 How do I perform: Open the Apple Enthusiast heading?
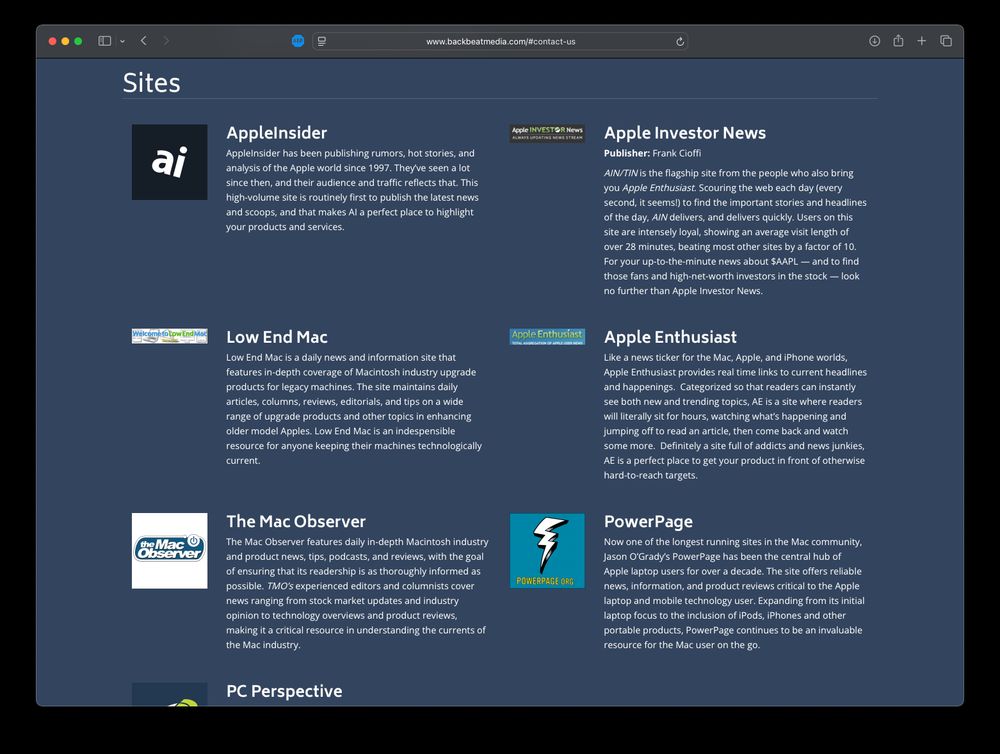(x=670, y=337)
